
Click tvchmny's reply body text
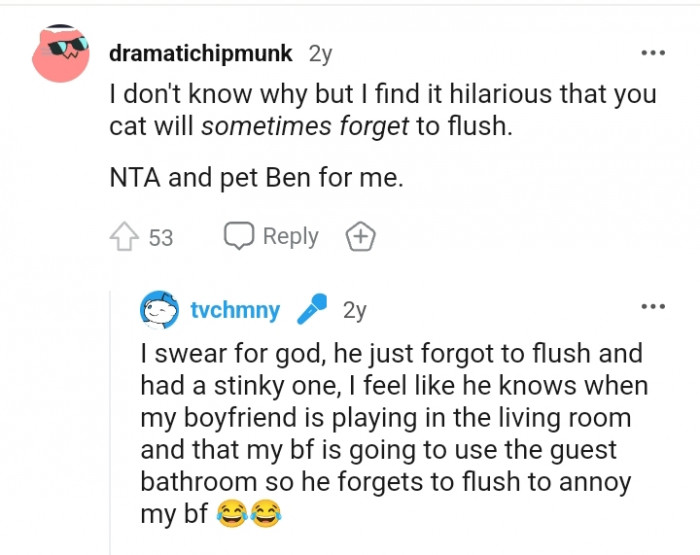point(394,434)
